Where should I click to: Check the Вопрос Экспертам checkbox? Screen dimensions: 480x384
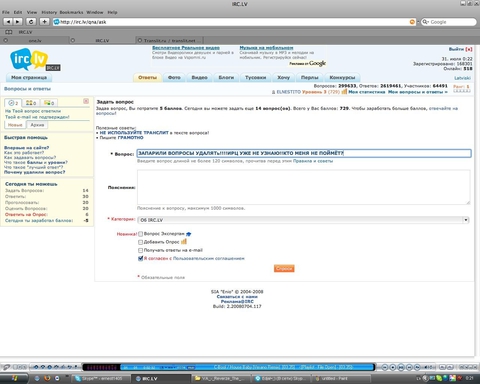(x=141, y=234)
